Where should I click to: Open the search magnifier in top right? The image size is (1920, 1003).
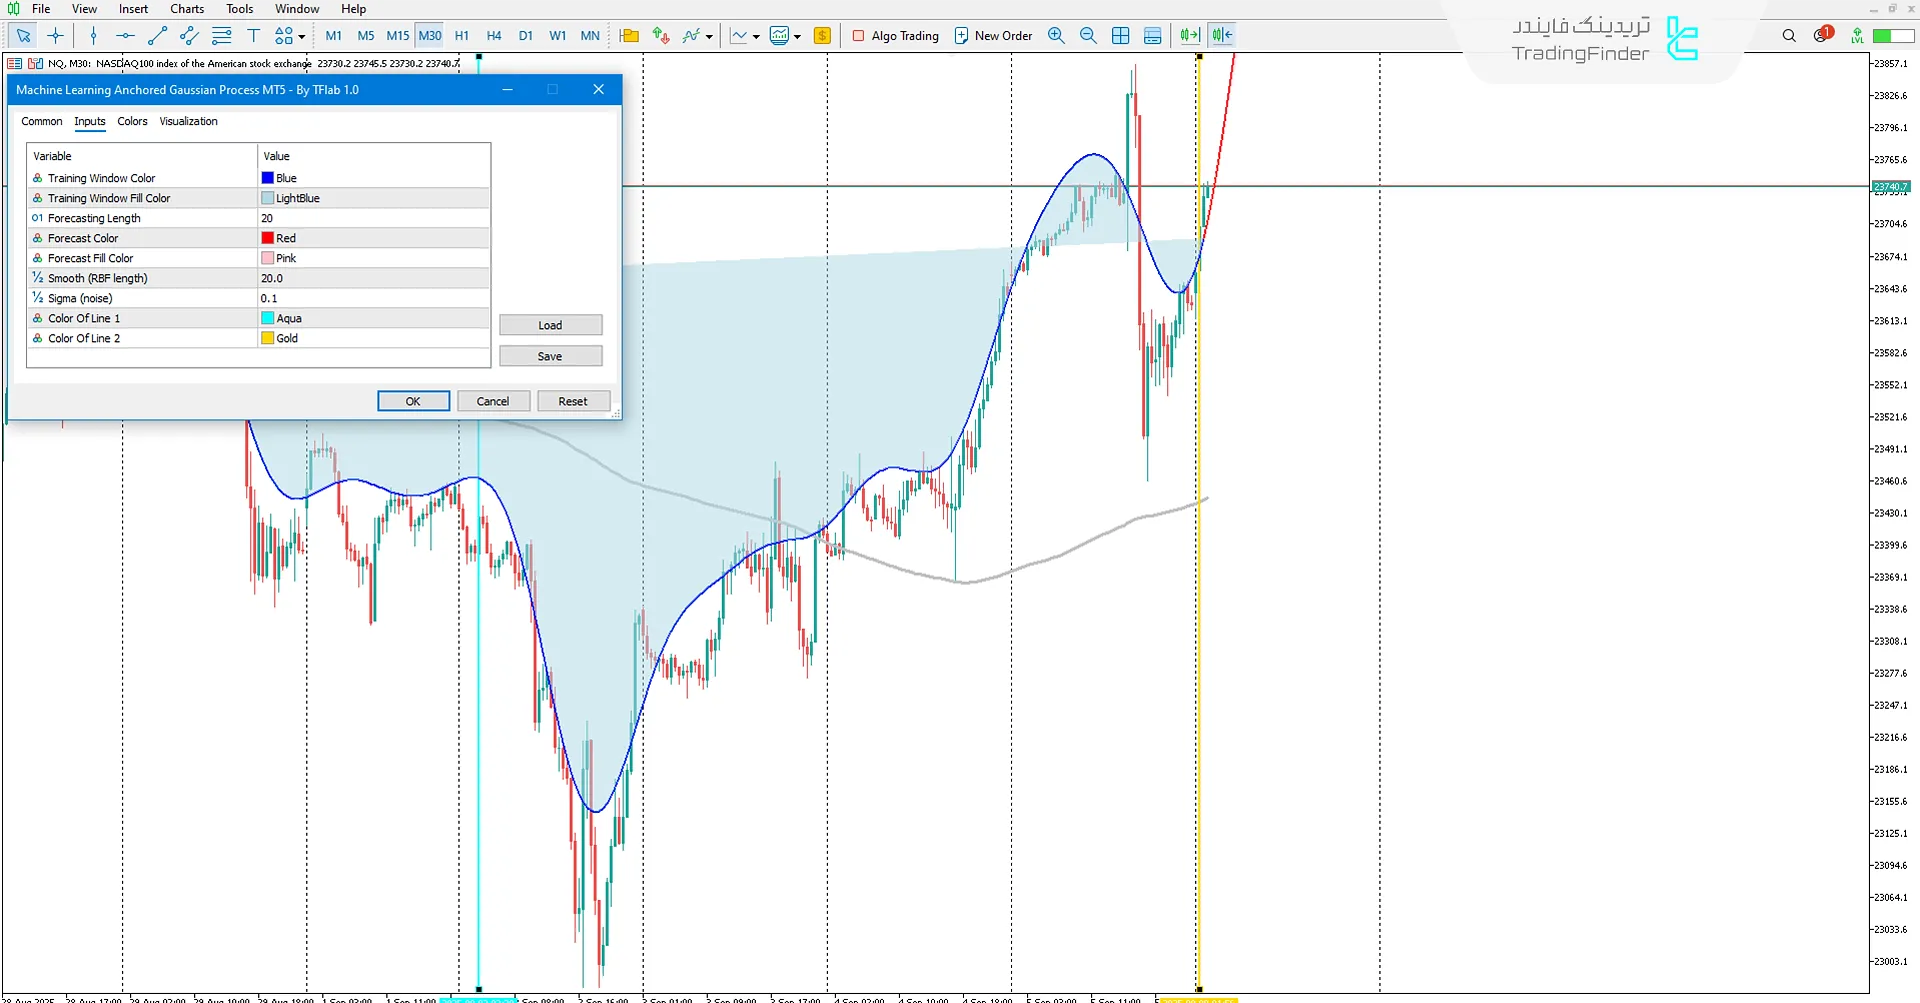pyautogui.click(x=1789, y=36)
